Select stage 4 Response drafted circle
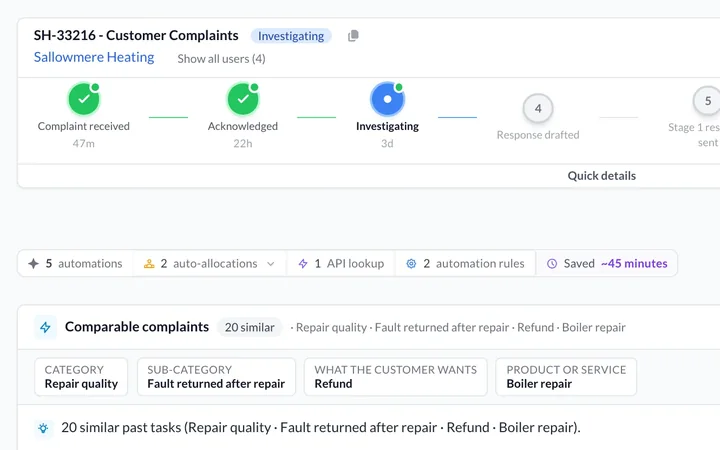This screenshot has height=450, width=720. pyautogui.click(x=538, y=108)
